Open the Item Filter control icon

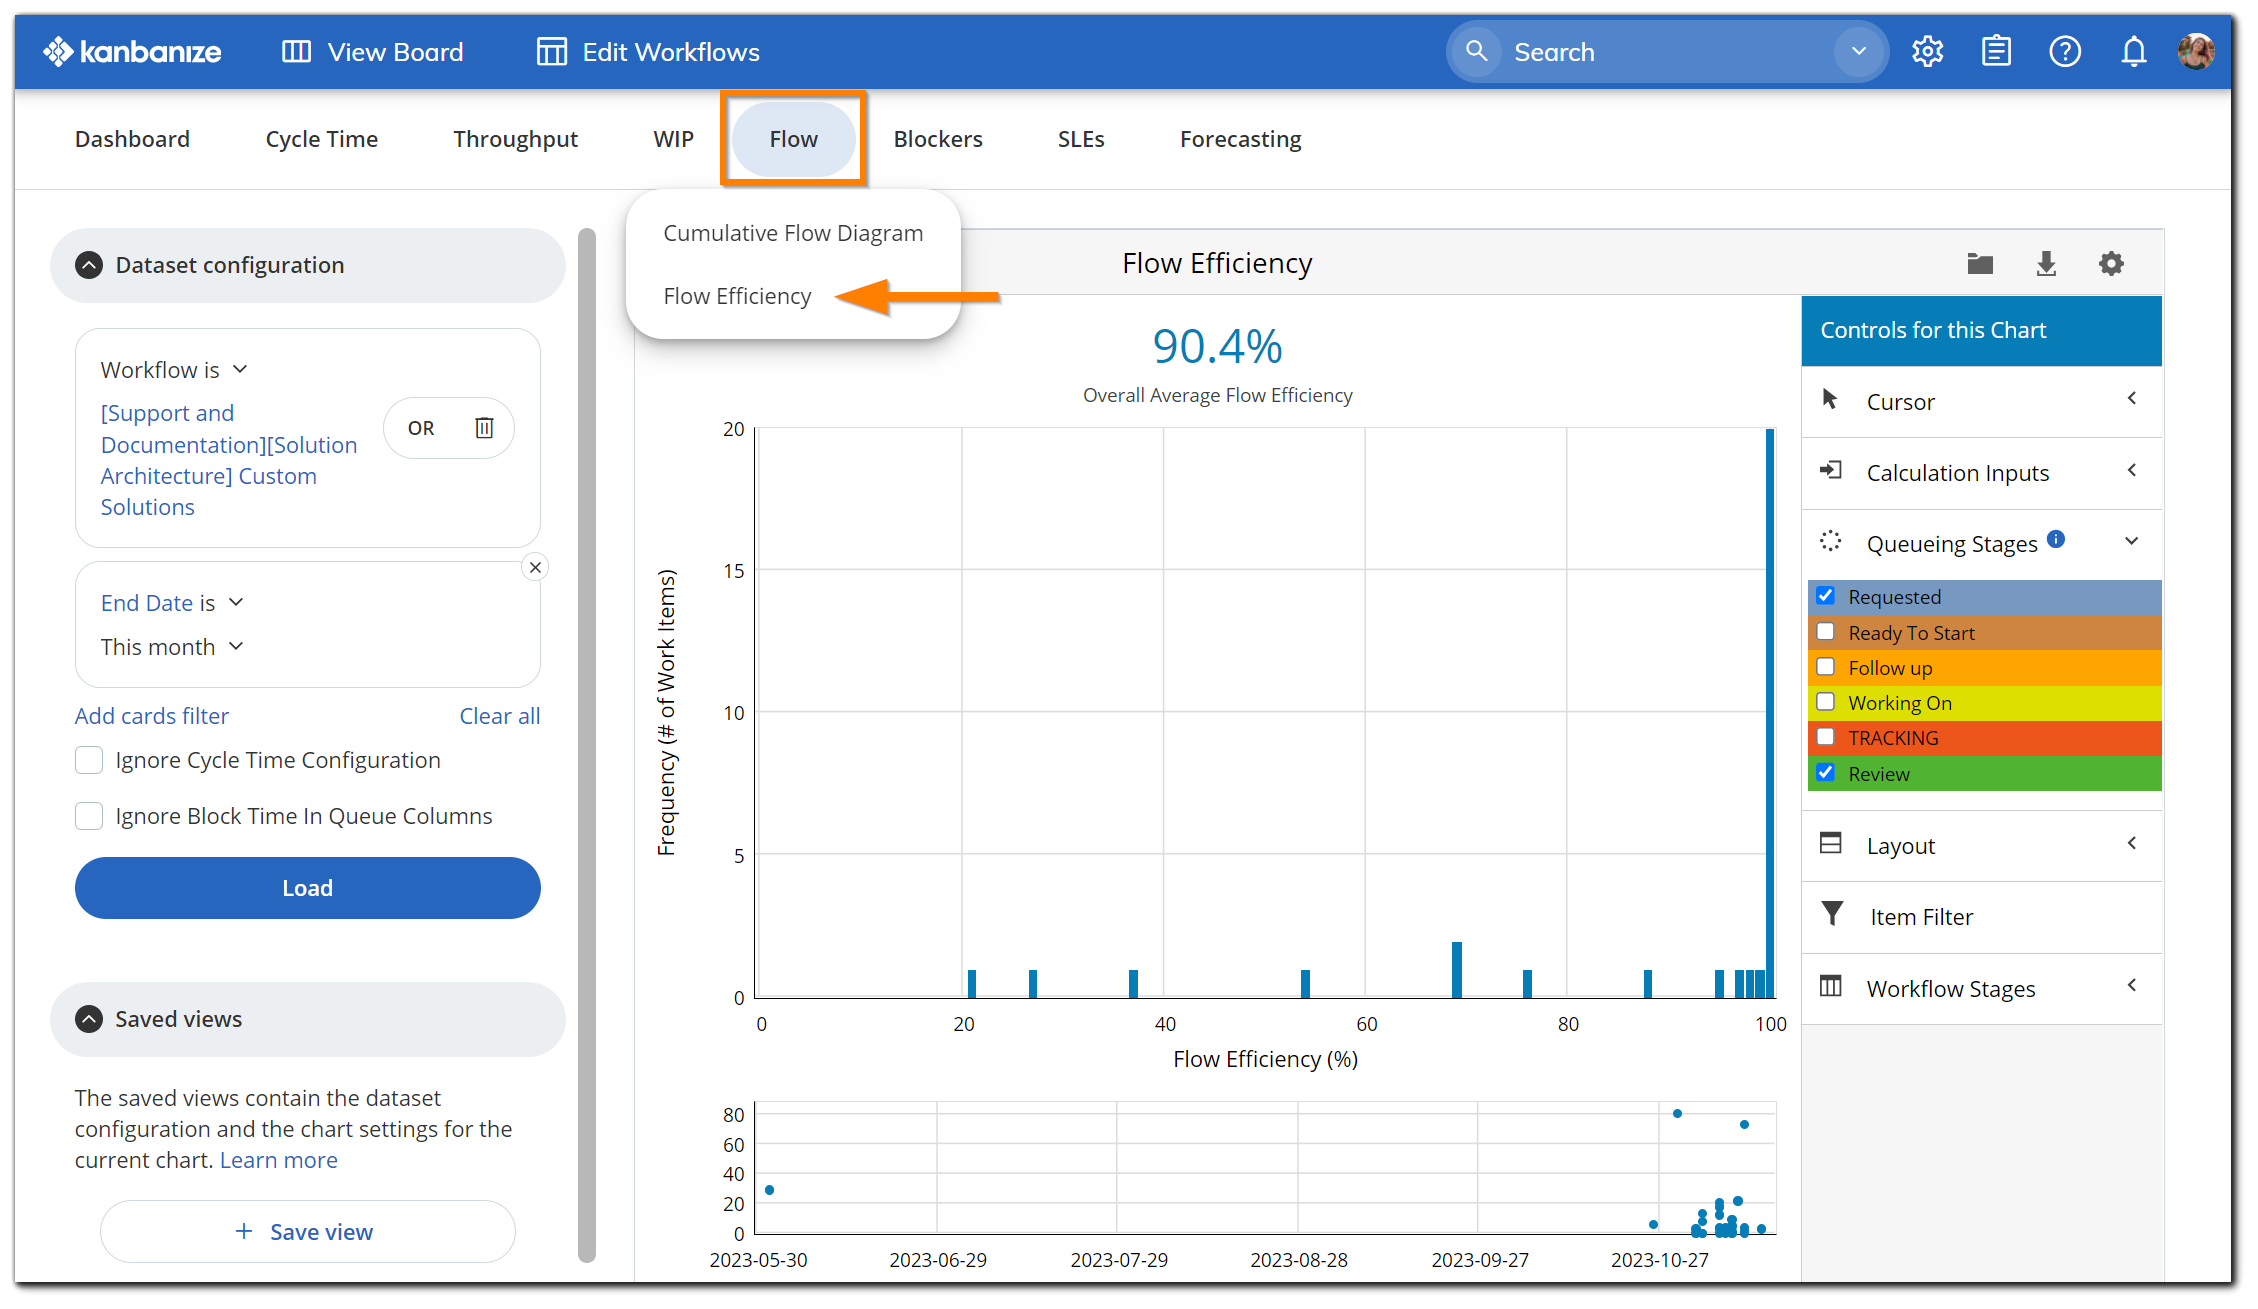[x=1832, y=914]
